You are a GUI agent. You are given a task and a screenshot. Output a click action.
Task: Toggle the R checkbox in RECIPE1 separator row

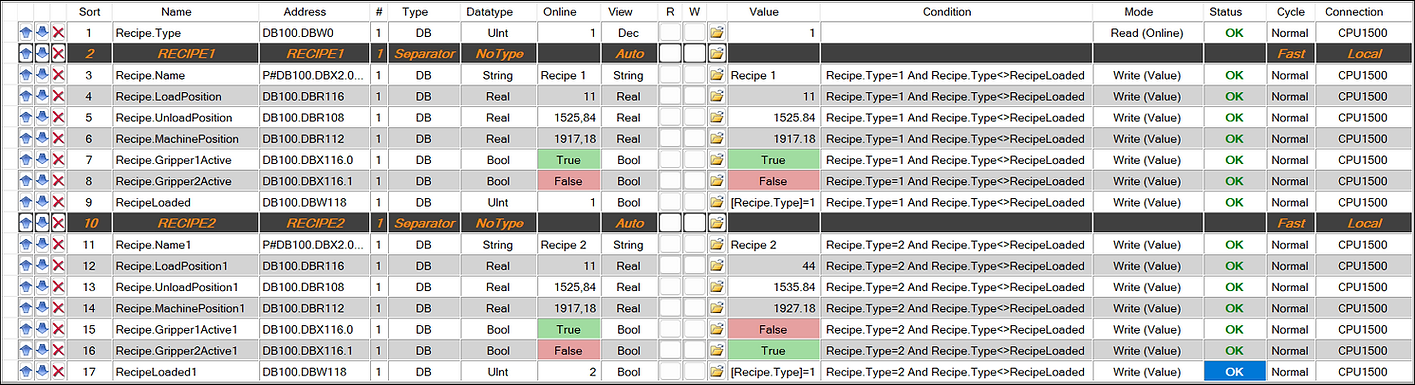[x=671, y=54]
